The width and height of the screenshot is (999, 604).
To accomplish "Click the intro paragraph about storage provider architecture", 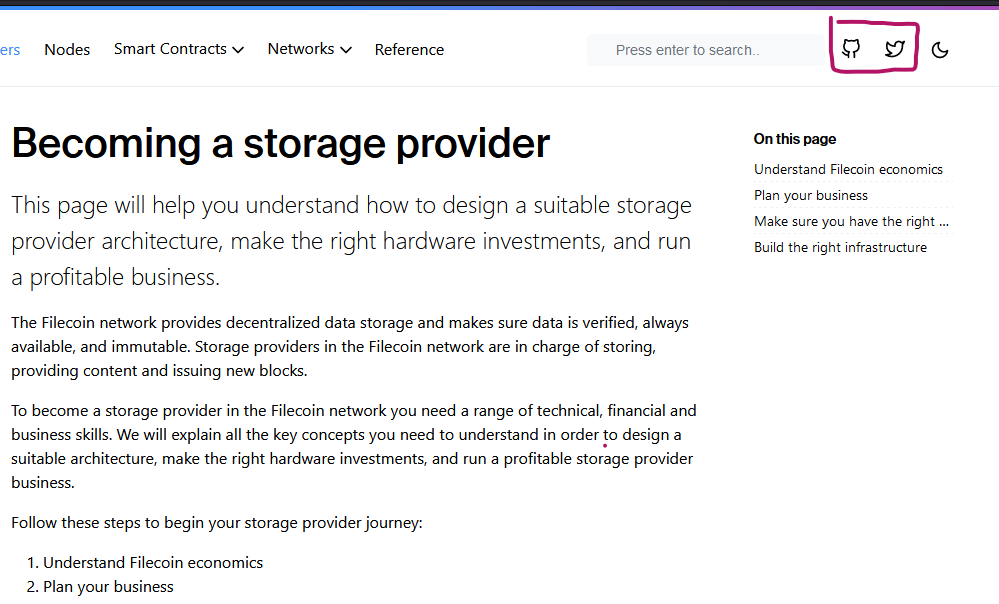I will [x=351, y=241].
